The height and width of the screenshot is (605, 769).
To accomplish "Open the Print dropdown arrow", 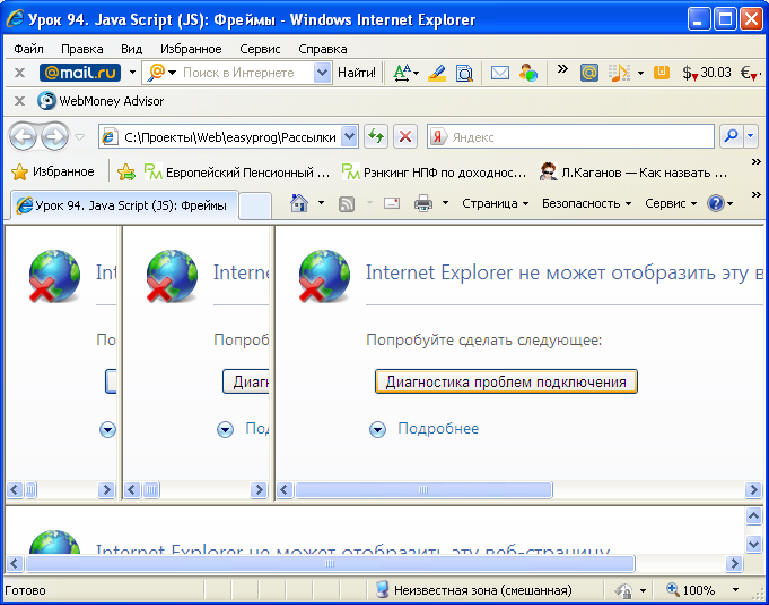I will point(445,202).
